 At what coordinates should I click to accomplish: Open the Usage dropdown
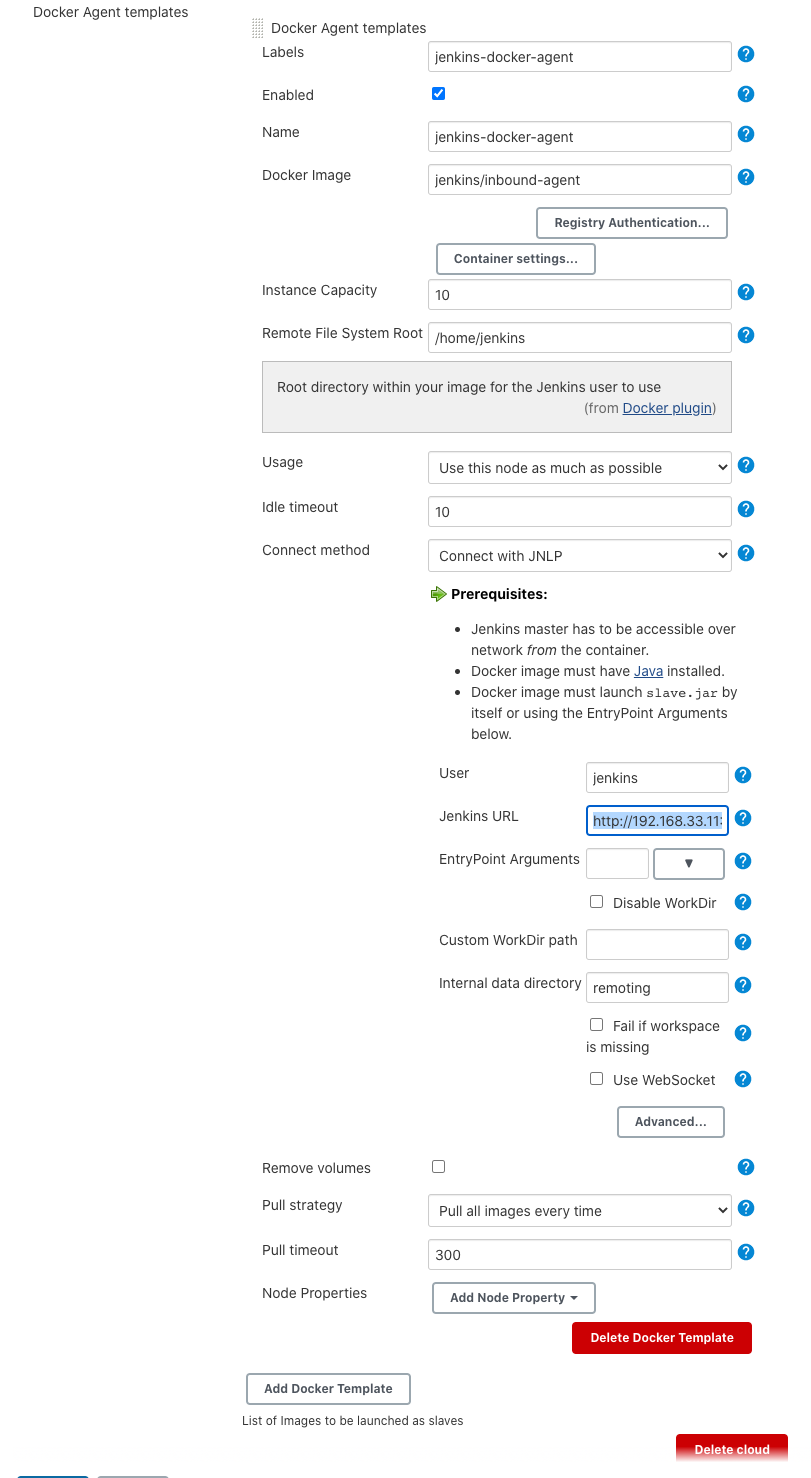(579, 467)
